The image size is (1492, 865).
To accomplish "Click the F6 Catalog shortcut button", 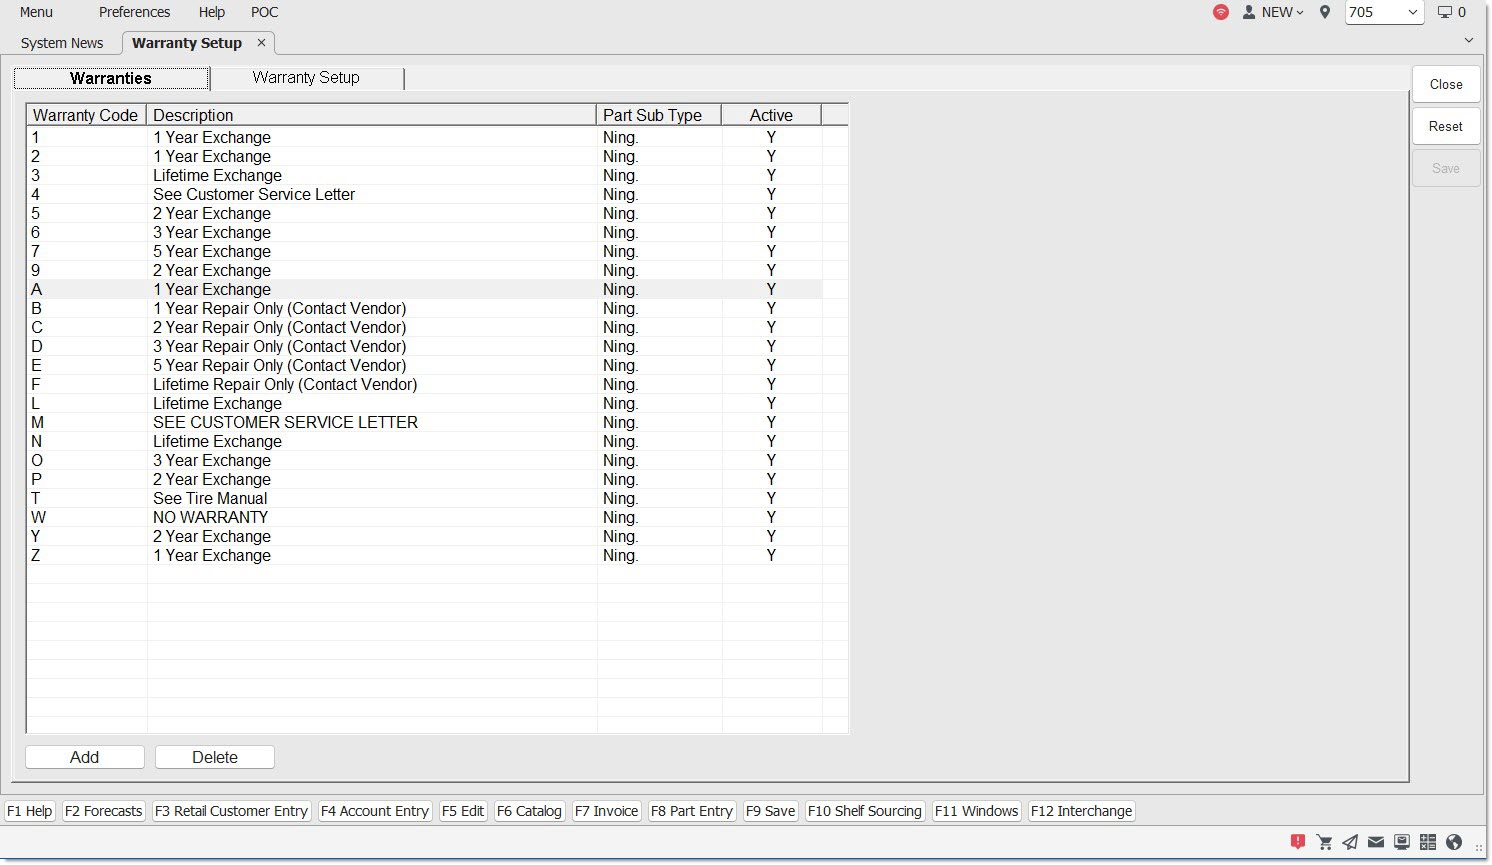I will point(529,811).
